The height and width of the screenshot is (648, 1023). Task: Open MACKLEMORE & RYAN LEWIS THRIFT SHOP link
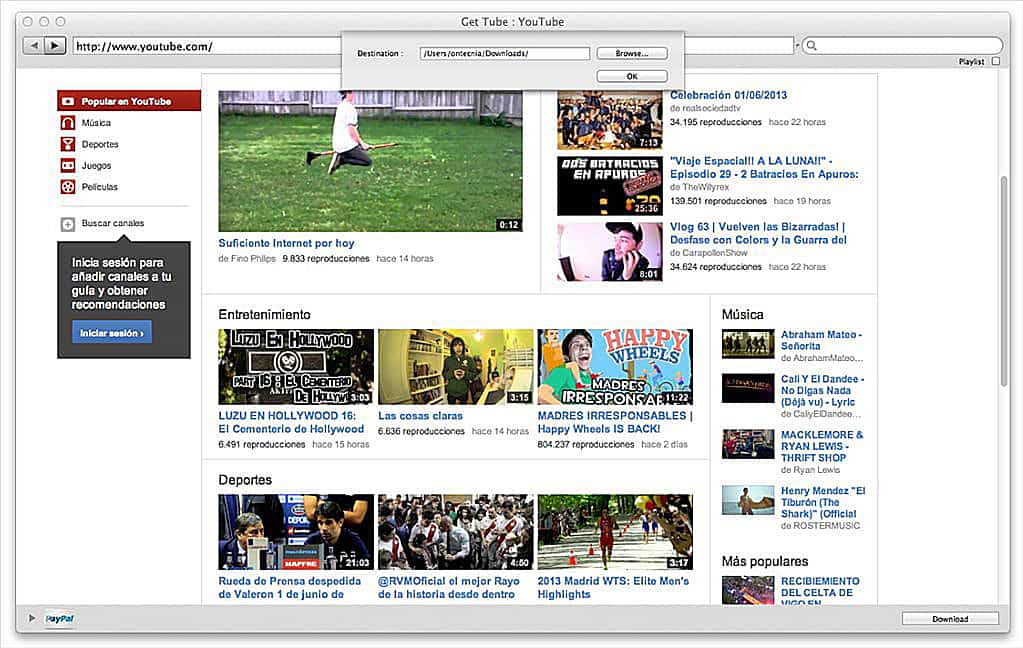click(822, 446)
